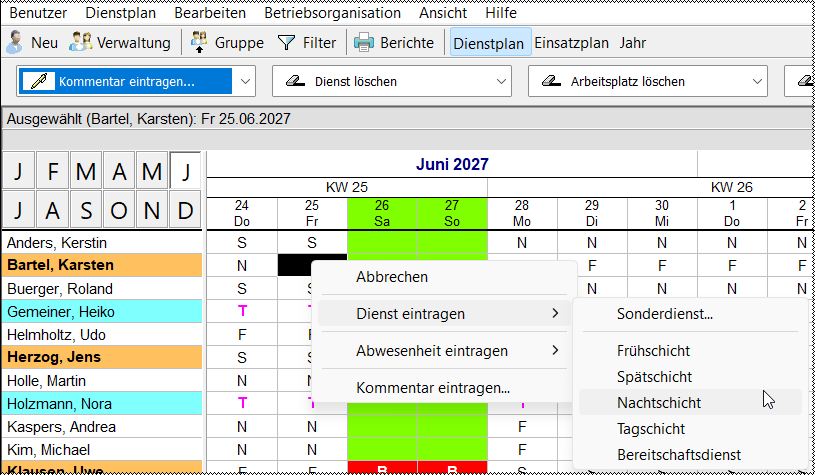Expand the Arbeitsplatz löschen dropdown

click(x=757, y=82)
